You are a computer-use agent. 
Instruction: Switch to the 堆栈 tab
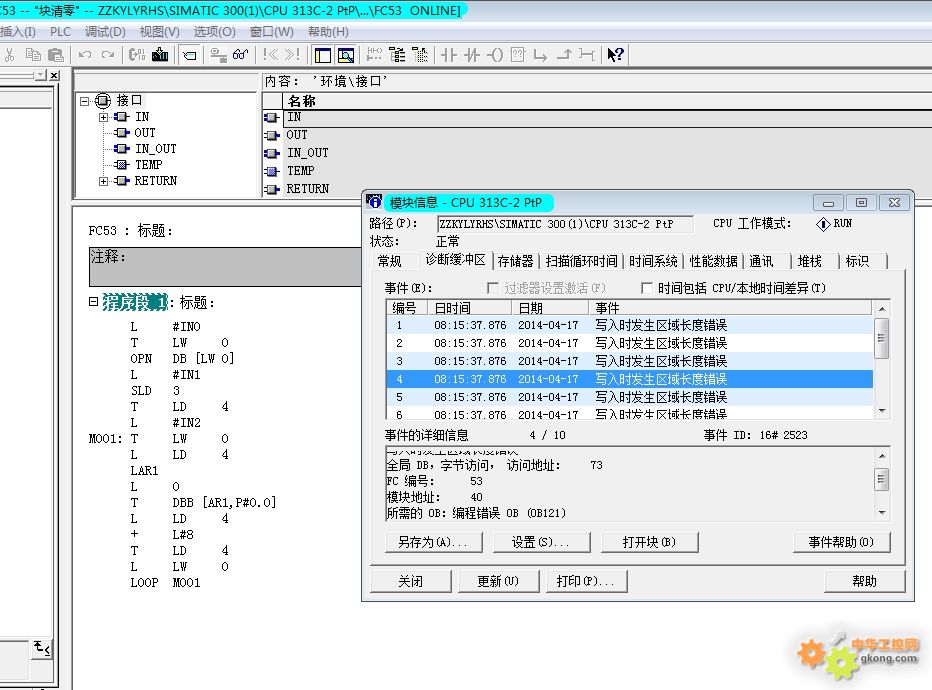[810, 261]
